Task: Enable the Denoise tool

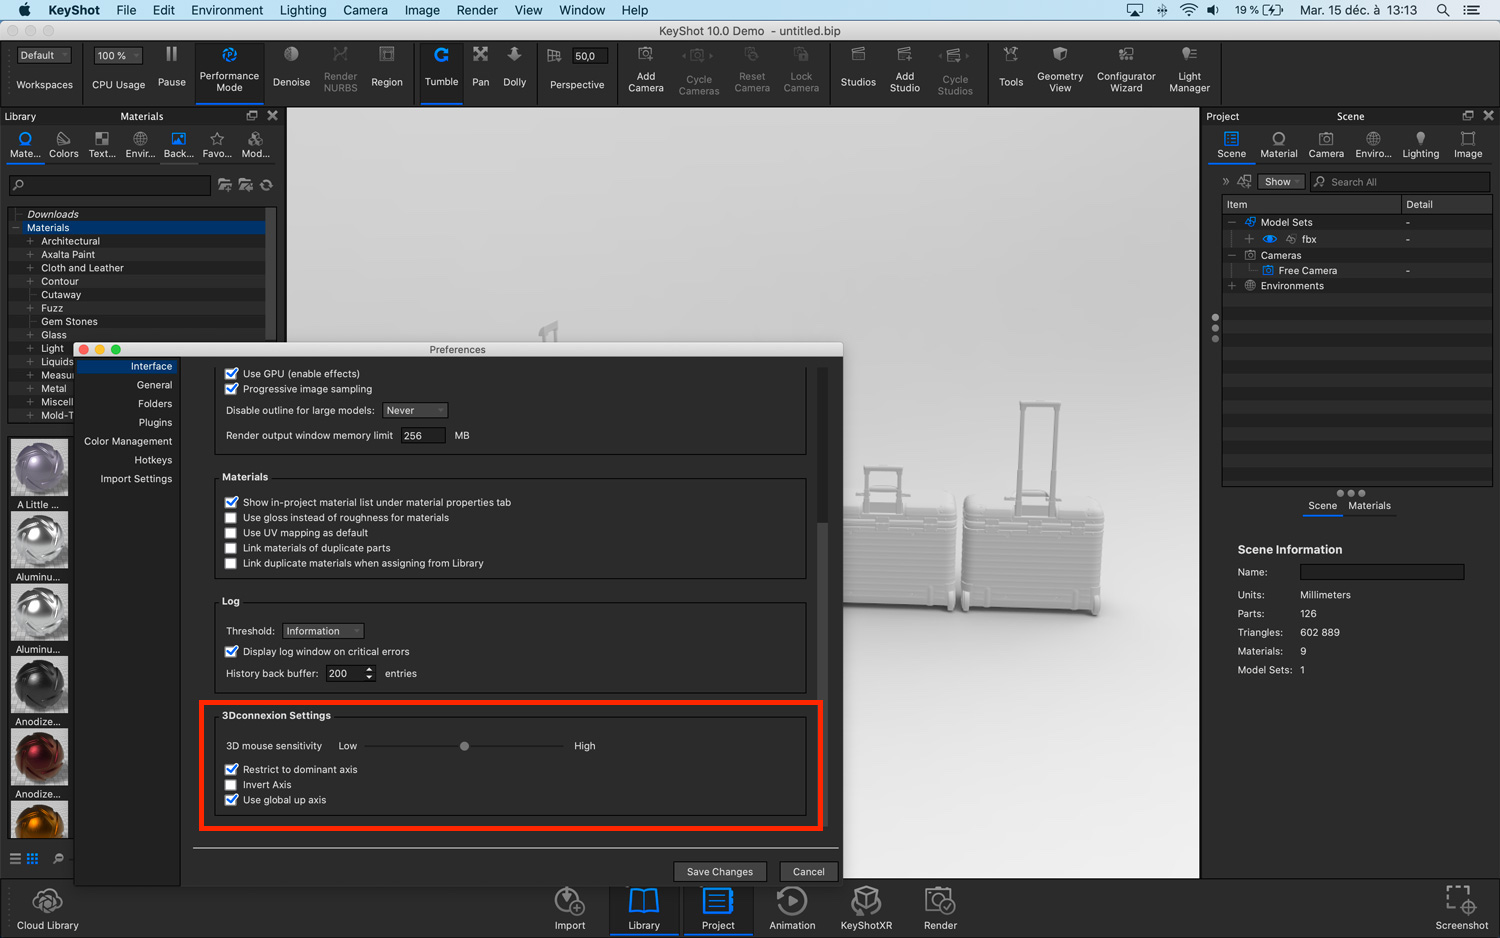Action: (291, 66)
